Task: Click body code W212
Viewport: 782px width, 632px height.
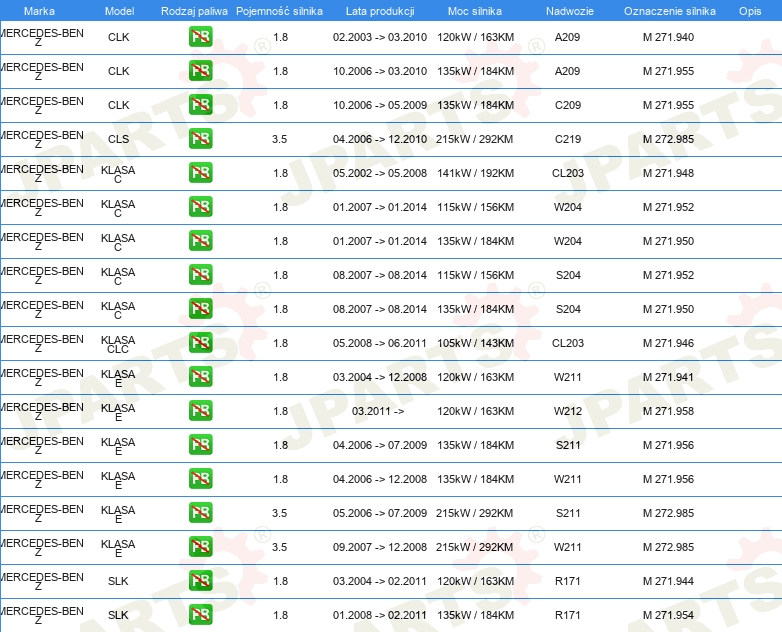Action: coord(568,411)
